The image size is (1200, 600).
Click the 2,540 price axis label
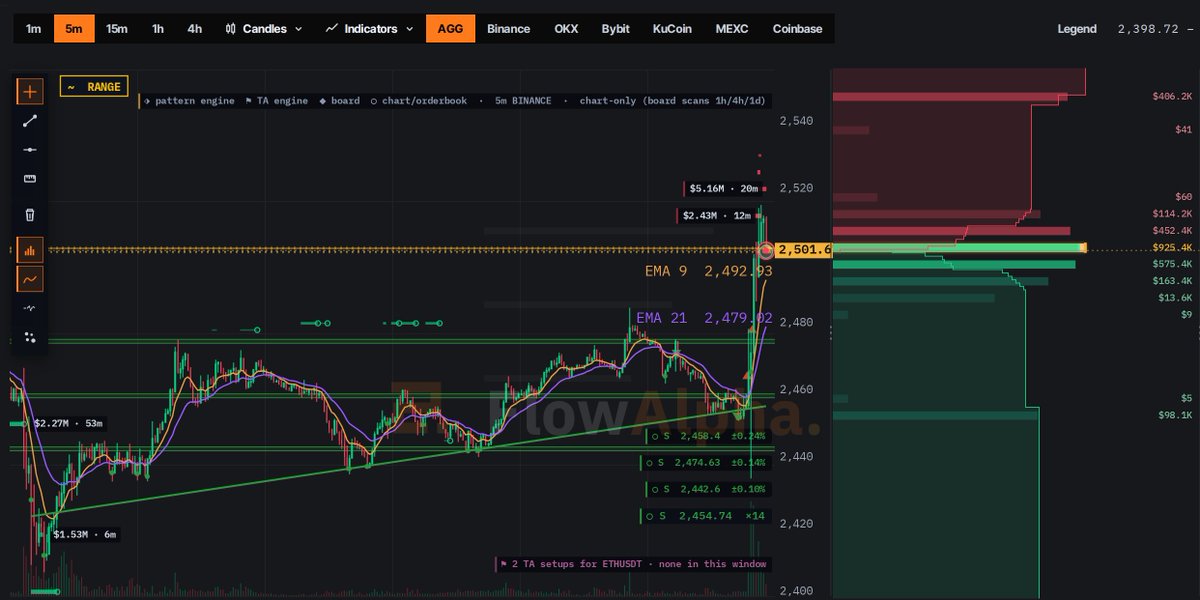(796, 121)
